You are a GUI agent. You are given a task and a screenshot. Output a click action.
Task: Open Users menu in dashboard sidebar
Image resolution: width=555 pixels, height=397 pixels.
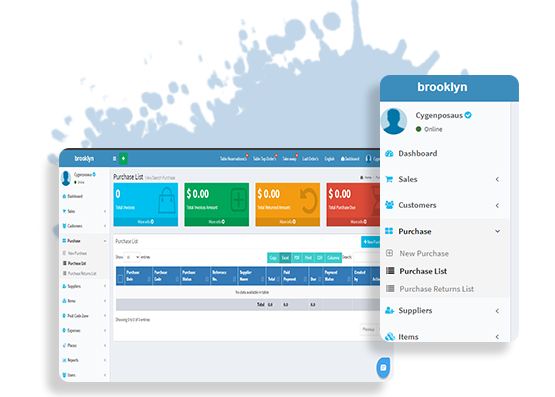[x=84, y=375]
